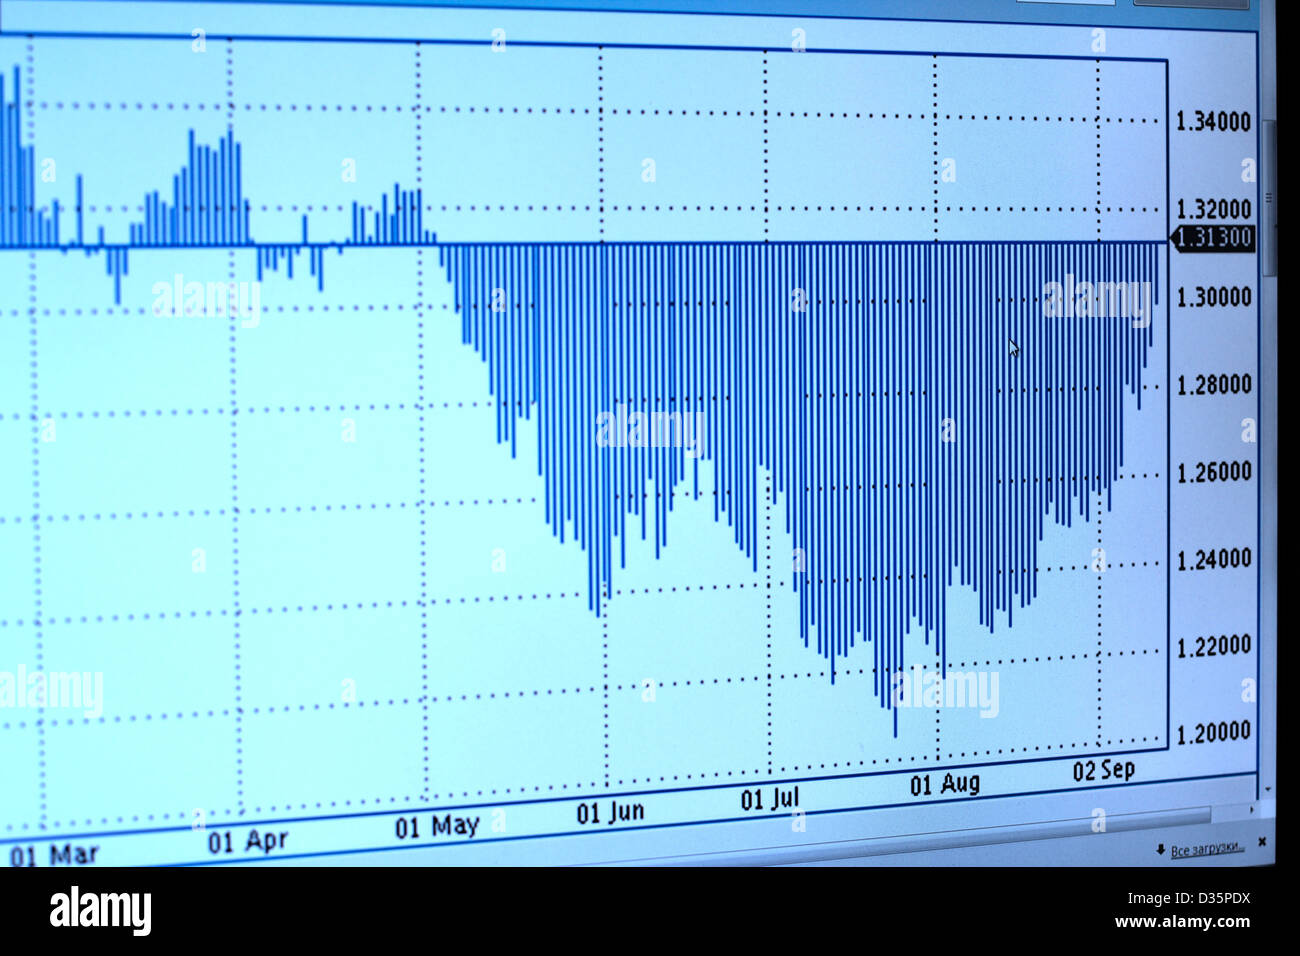Viewport: 1300px width, 956px height.
Task: Click the 01 Jul date label
Action: (770, 799)
